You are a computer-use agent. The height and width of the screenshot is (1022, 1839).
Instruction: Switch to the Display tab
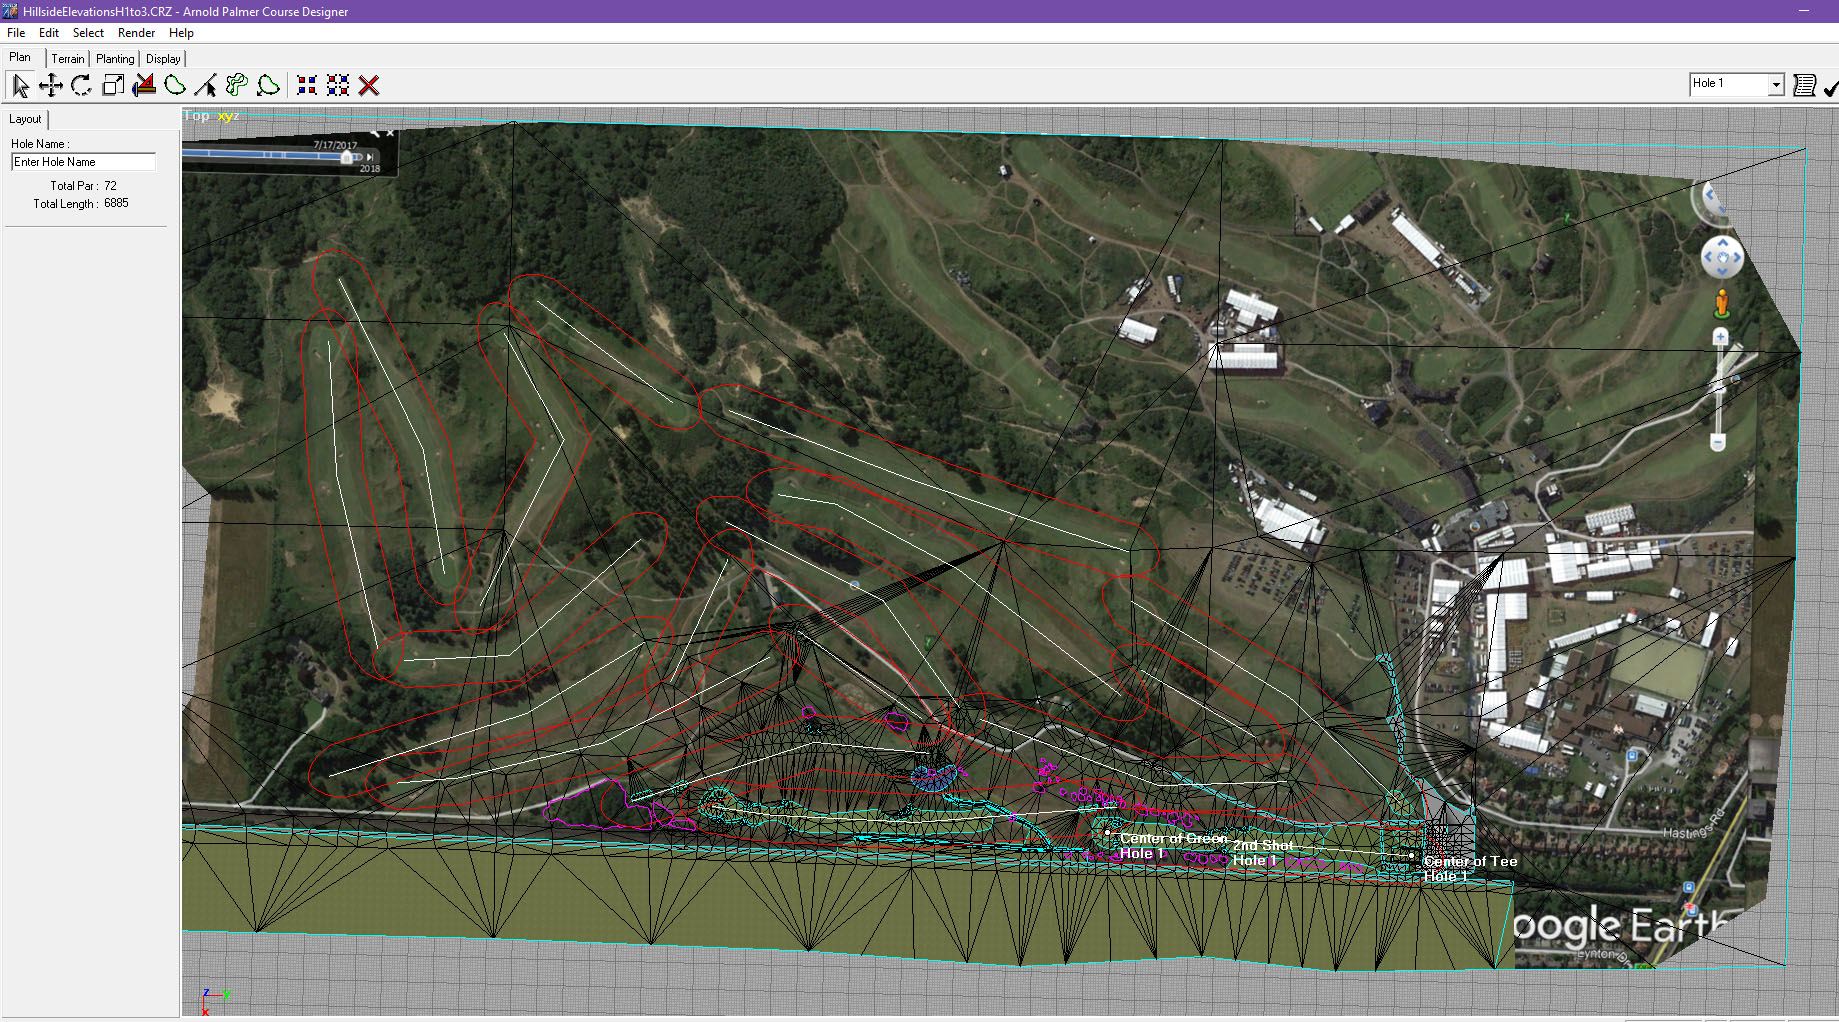pos(163,59)
